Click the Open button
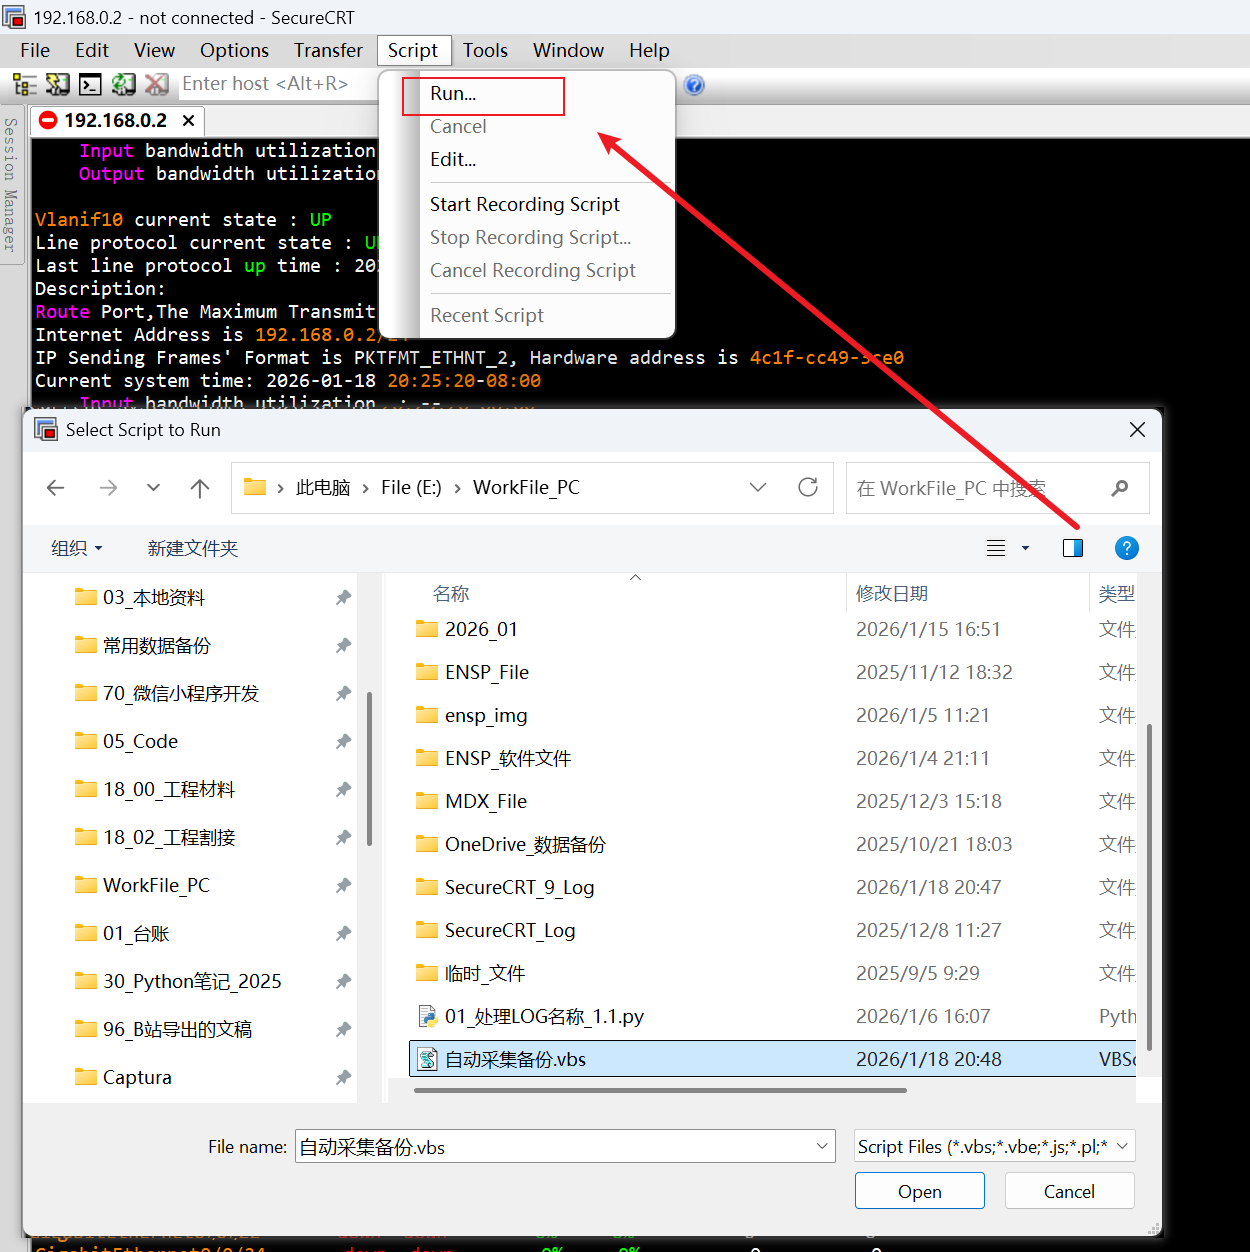The height and width of the screenshot is (1252, 1250). click(x=920, y=1191)
